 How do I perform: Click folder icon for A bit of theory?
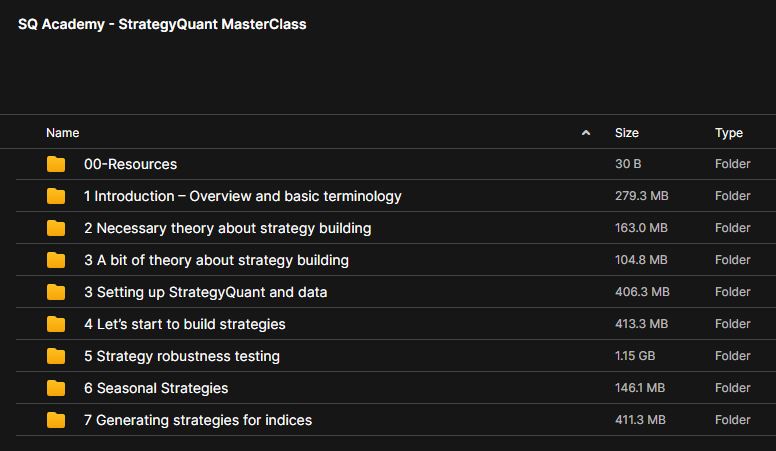[x=56, y=260]
